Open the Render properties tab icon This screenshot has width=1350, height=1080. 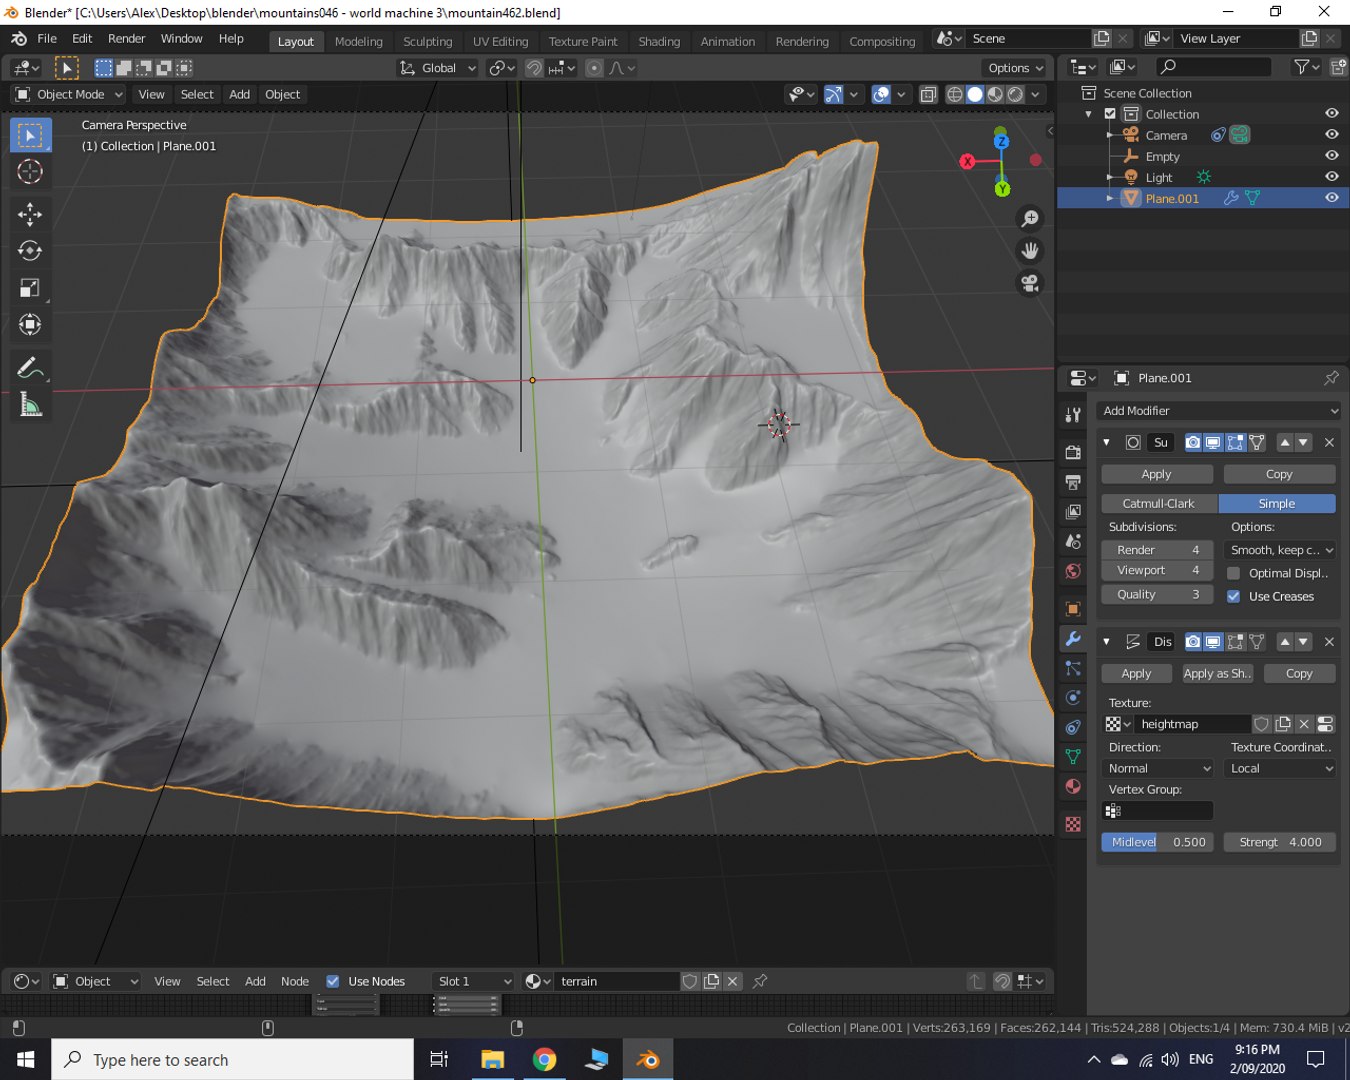coord(1073,452)
